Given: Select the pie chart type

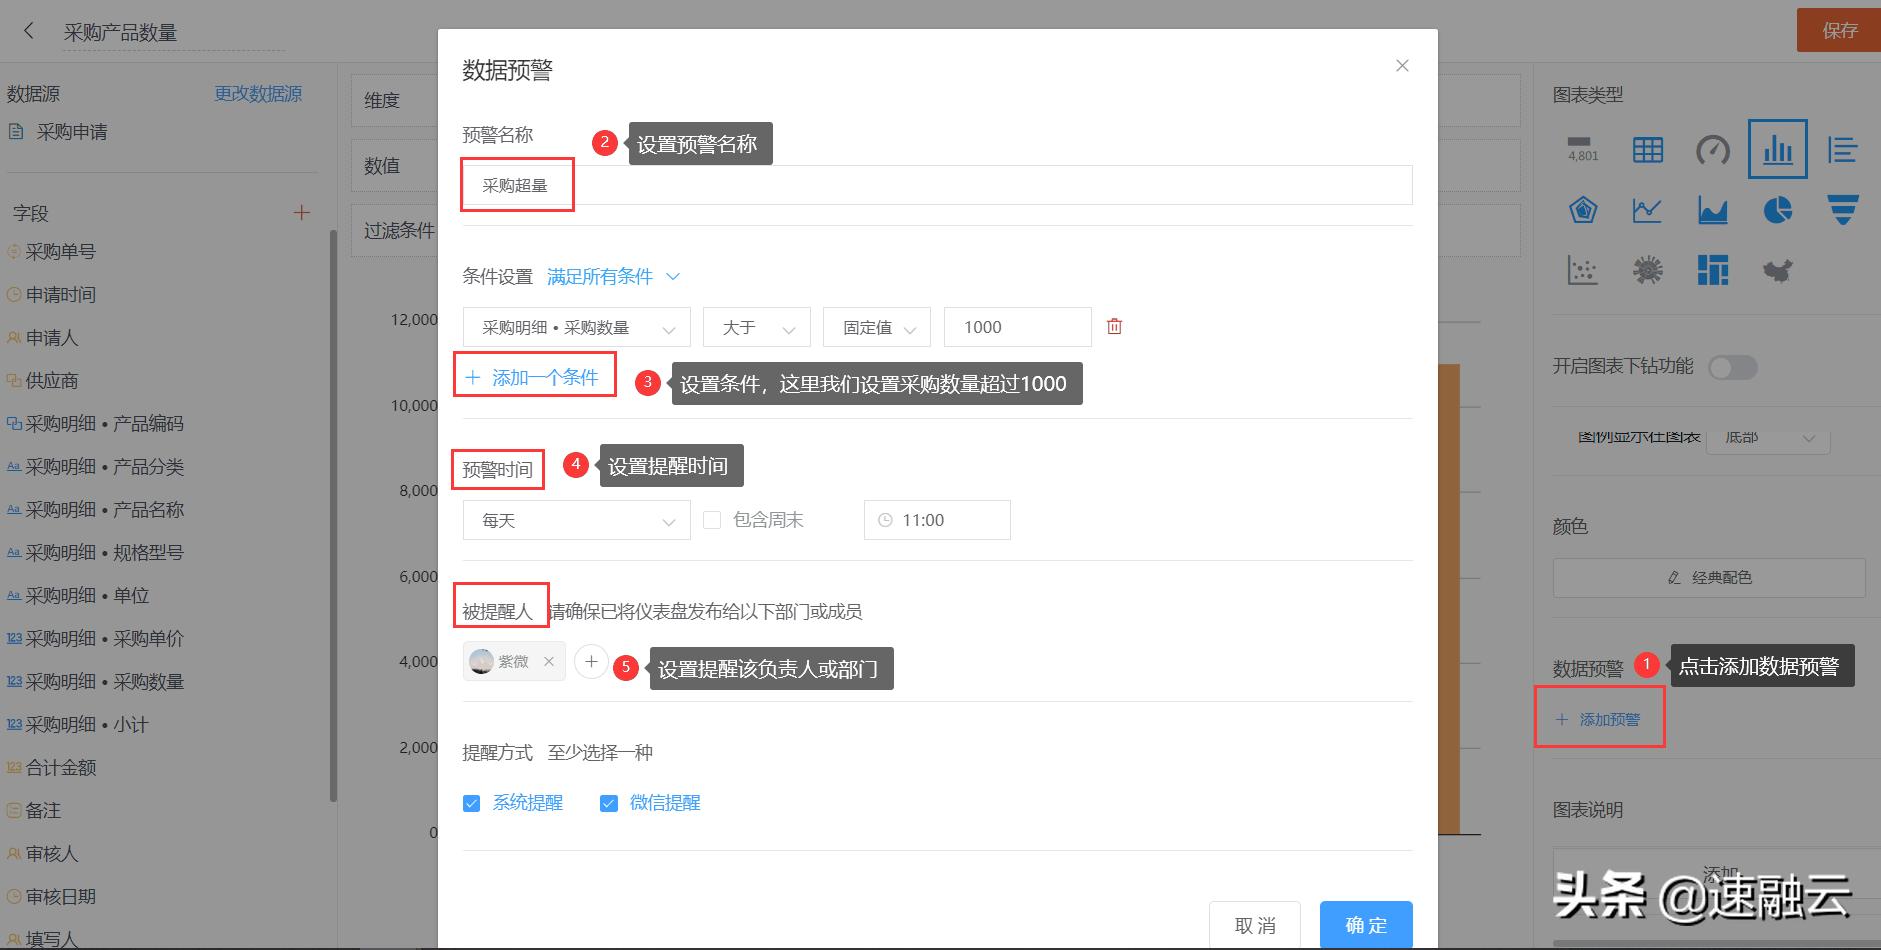Looking at the screenshot, I should tap(1778, 210).
